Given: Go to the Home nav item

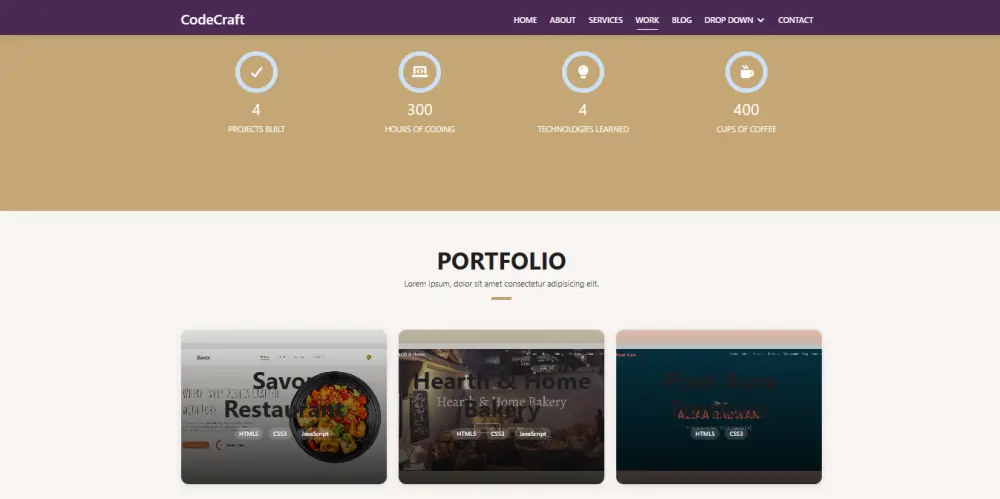Looking at the screenshot, I should pos(525,20).
